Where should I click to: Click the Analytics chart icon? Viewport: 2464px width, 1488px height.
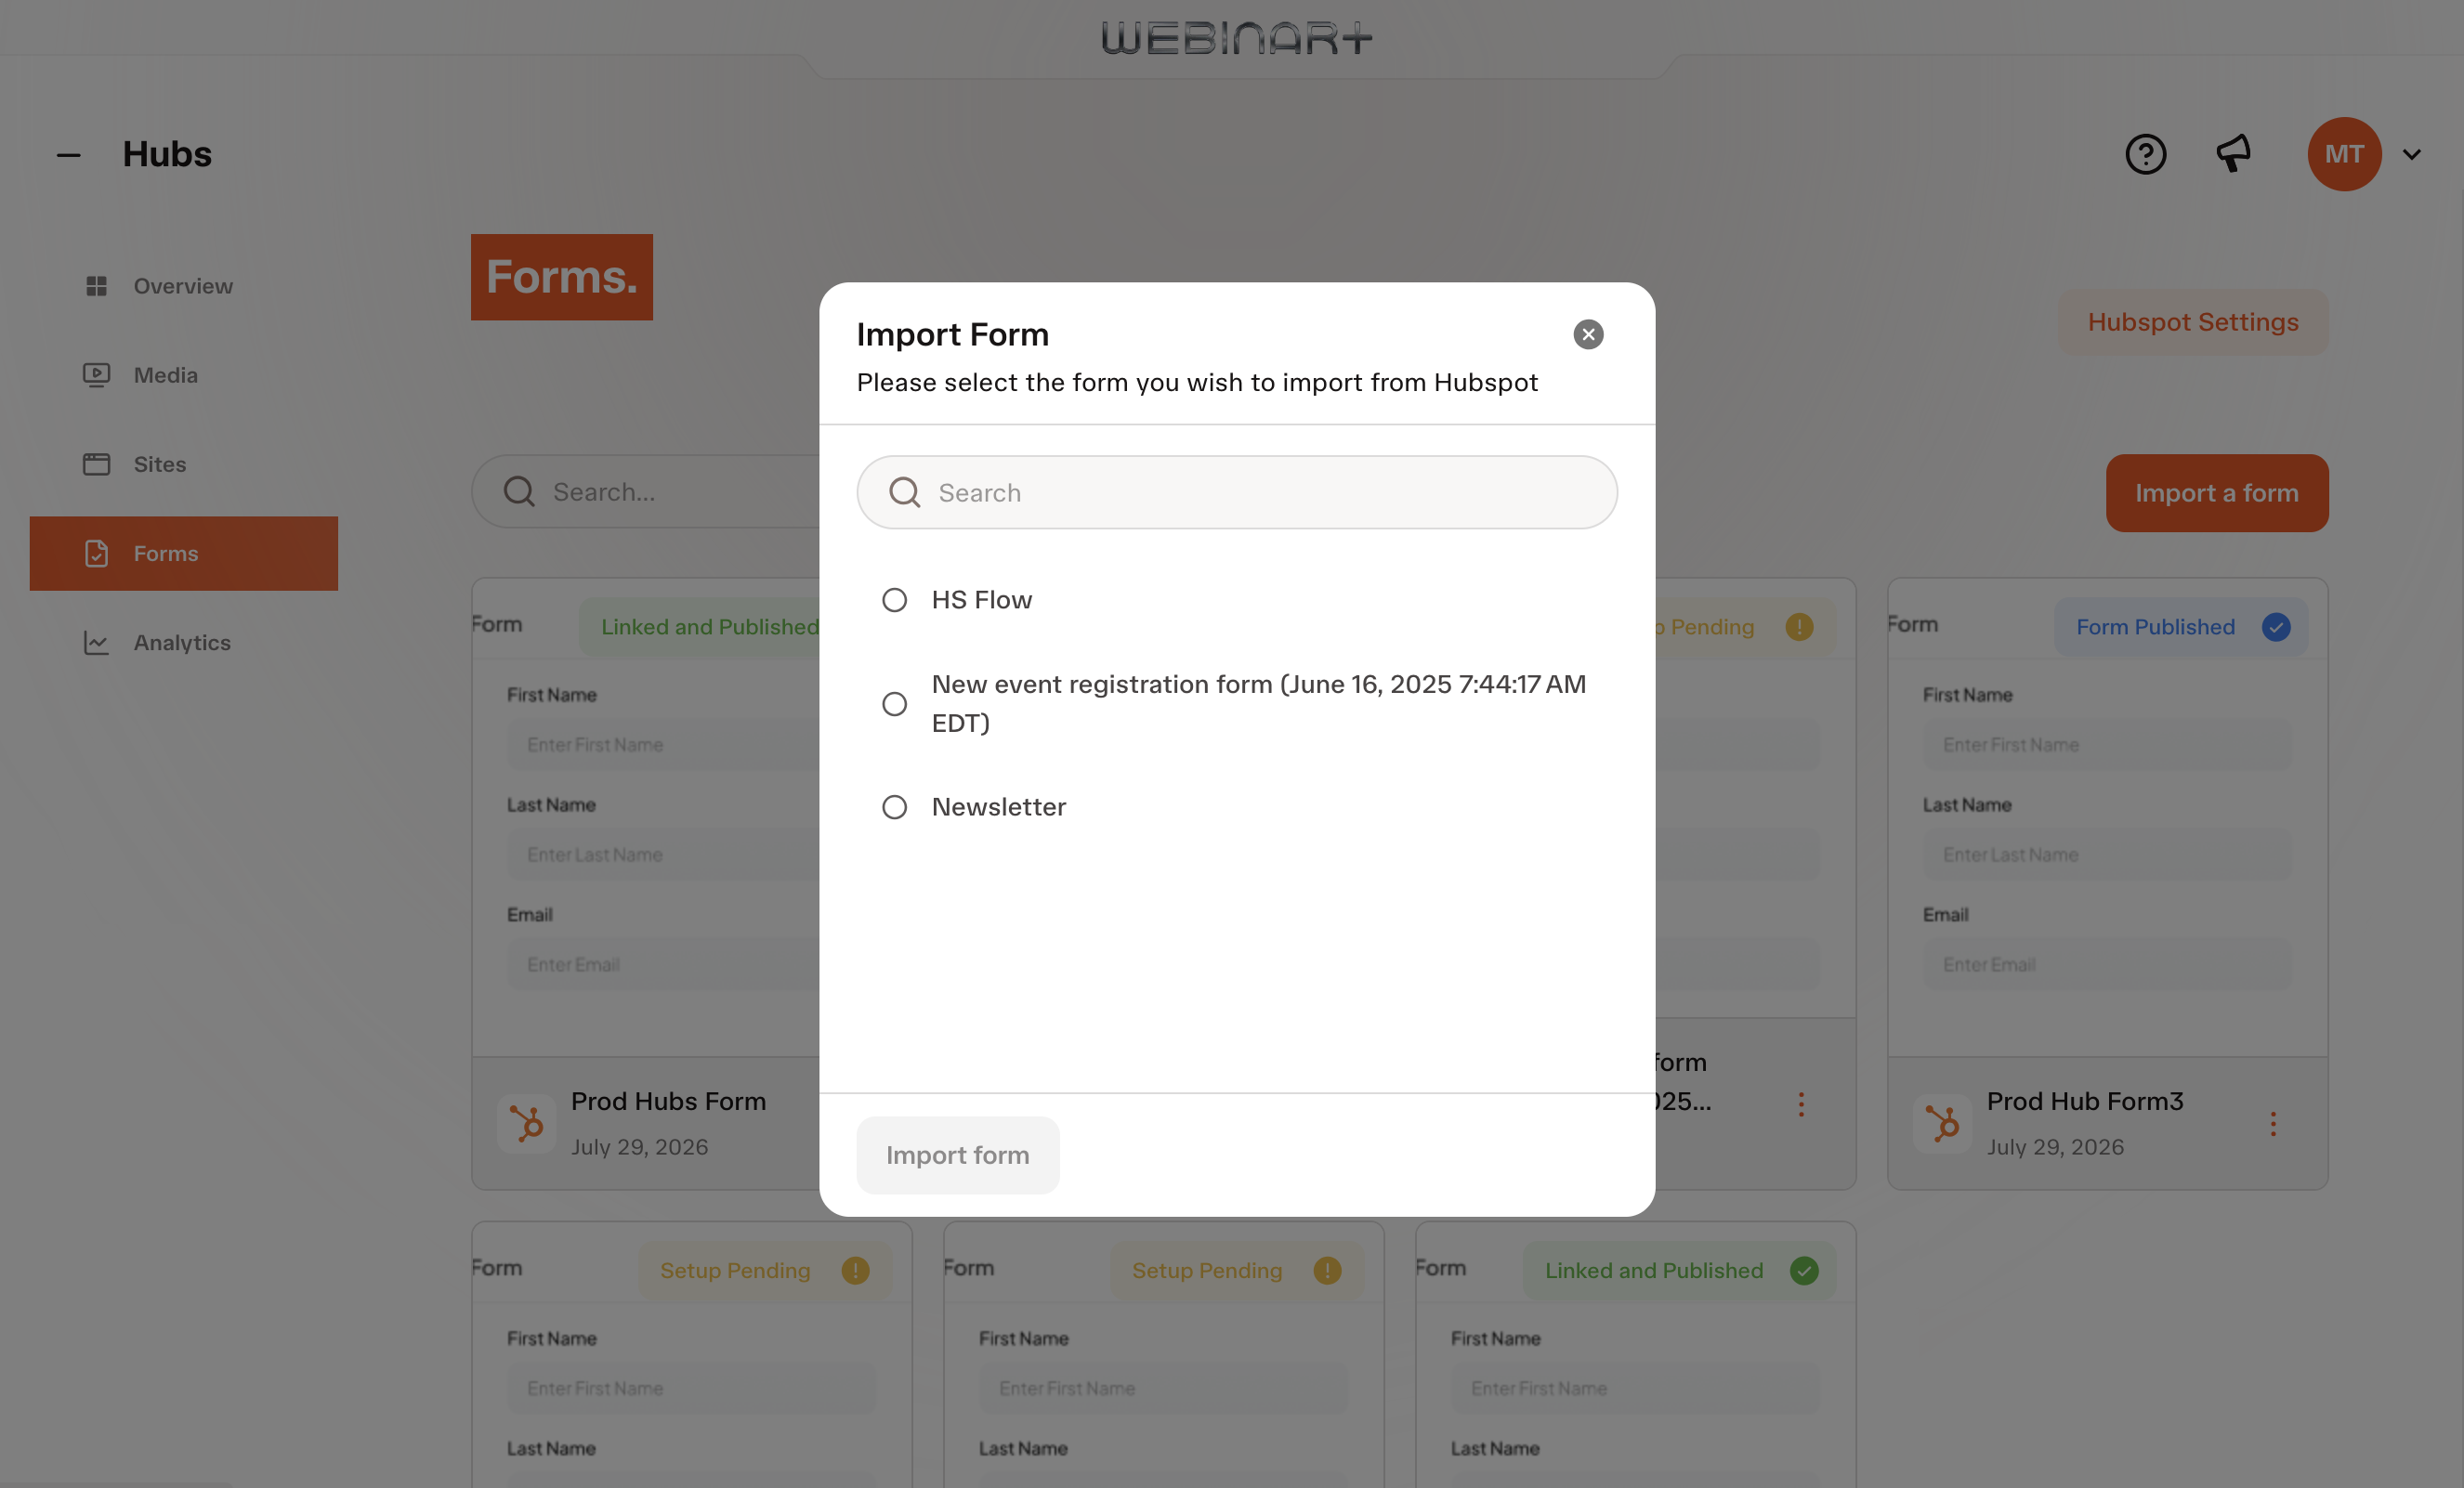click(96, 643)
